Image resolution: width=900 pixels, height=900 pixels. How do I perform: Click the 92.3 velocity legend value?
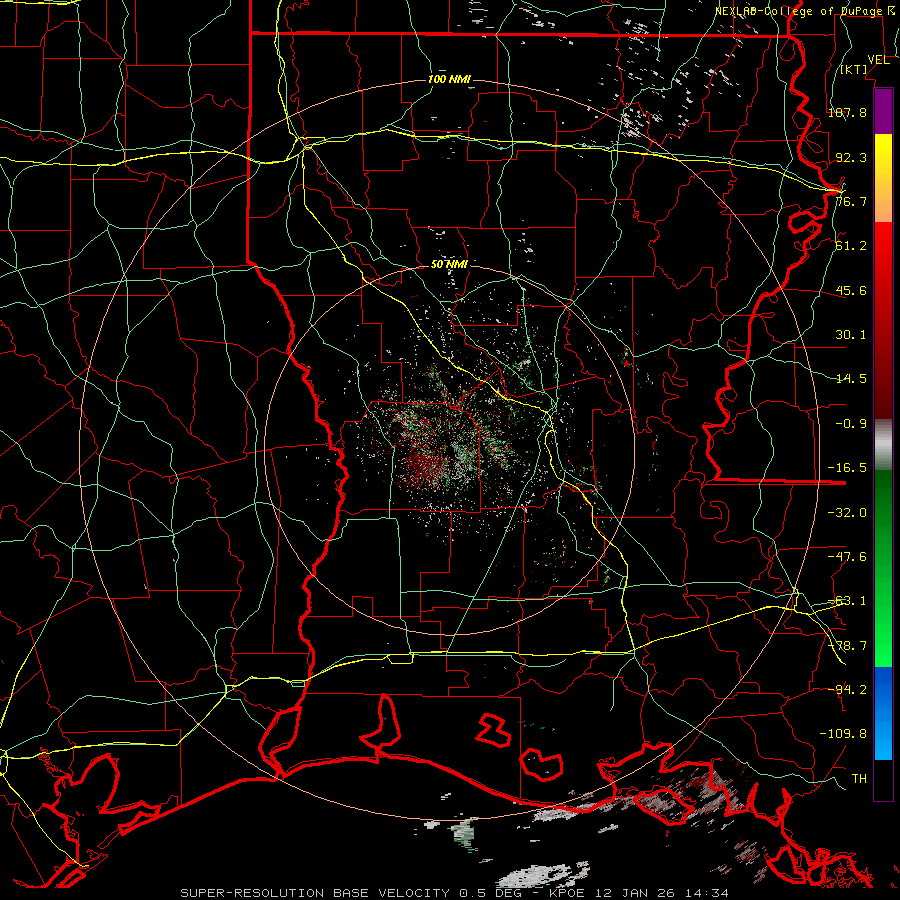[x=851, y=157]
